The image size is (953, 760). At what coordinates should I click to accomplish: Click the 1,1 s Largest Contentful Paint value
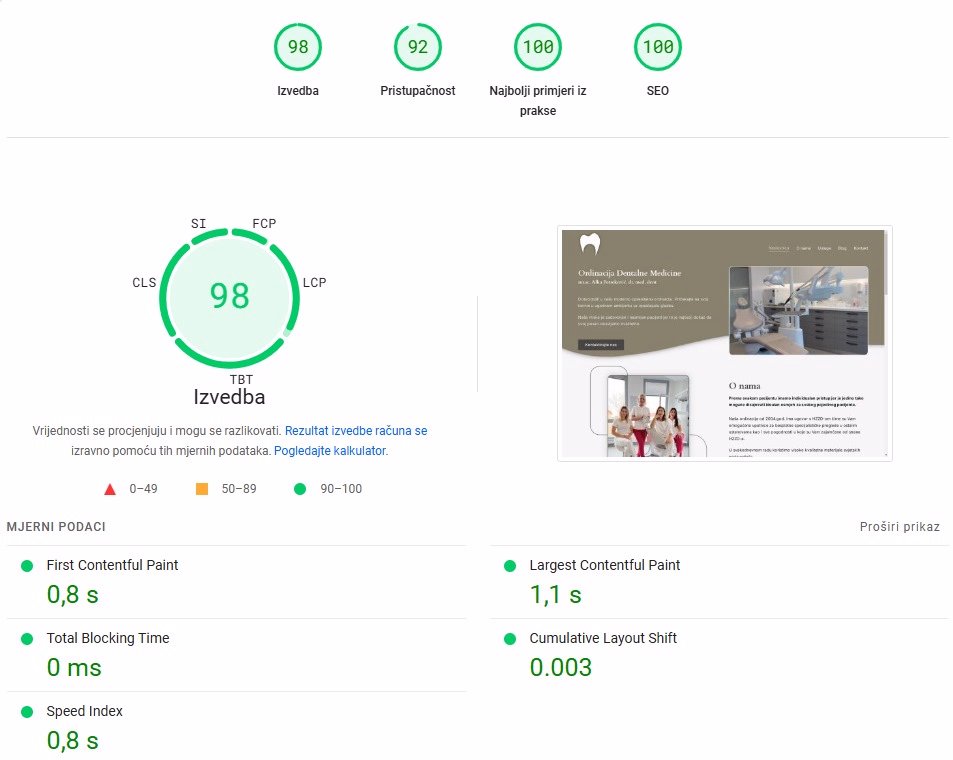[x=556, y=595]
